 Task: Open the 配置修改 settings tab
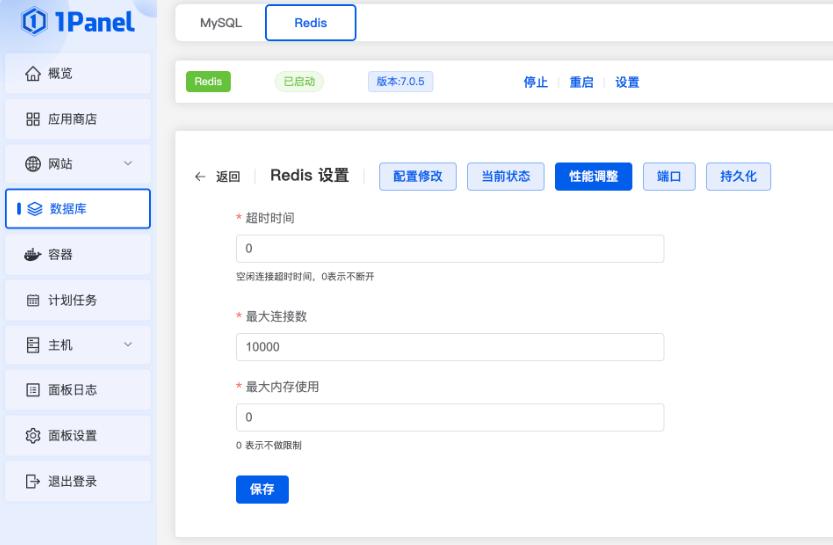click(418, 176)
